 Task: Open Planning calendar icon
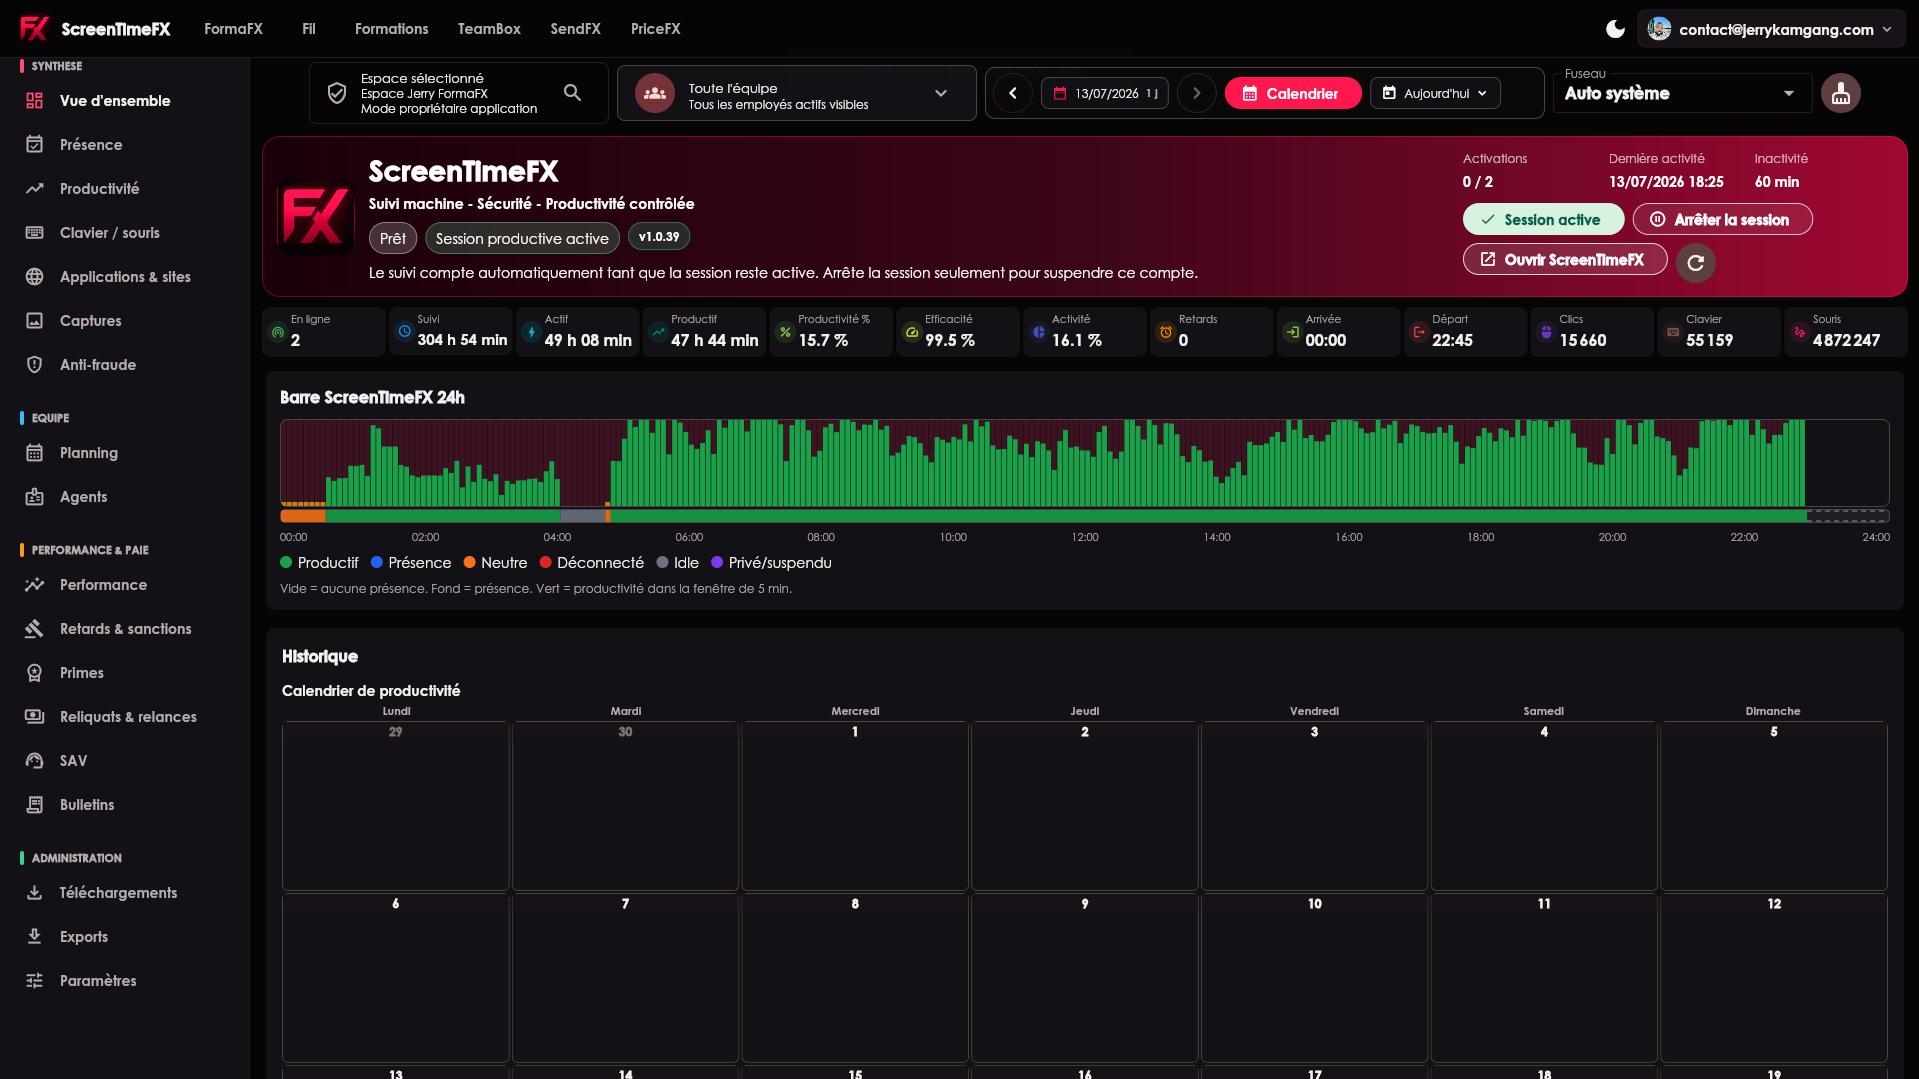[35, 453]
